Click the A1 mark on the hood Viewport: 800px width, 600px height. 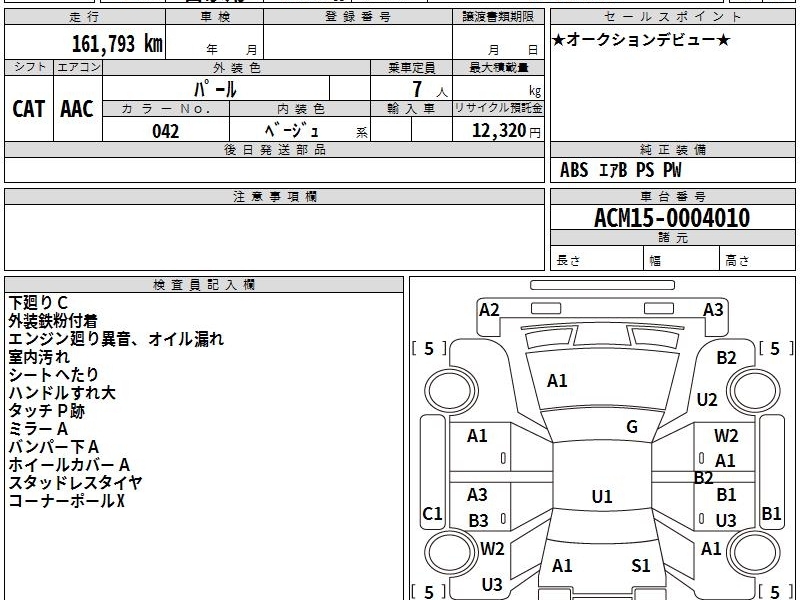click(x=557, y=381)
